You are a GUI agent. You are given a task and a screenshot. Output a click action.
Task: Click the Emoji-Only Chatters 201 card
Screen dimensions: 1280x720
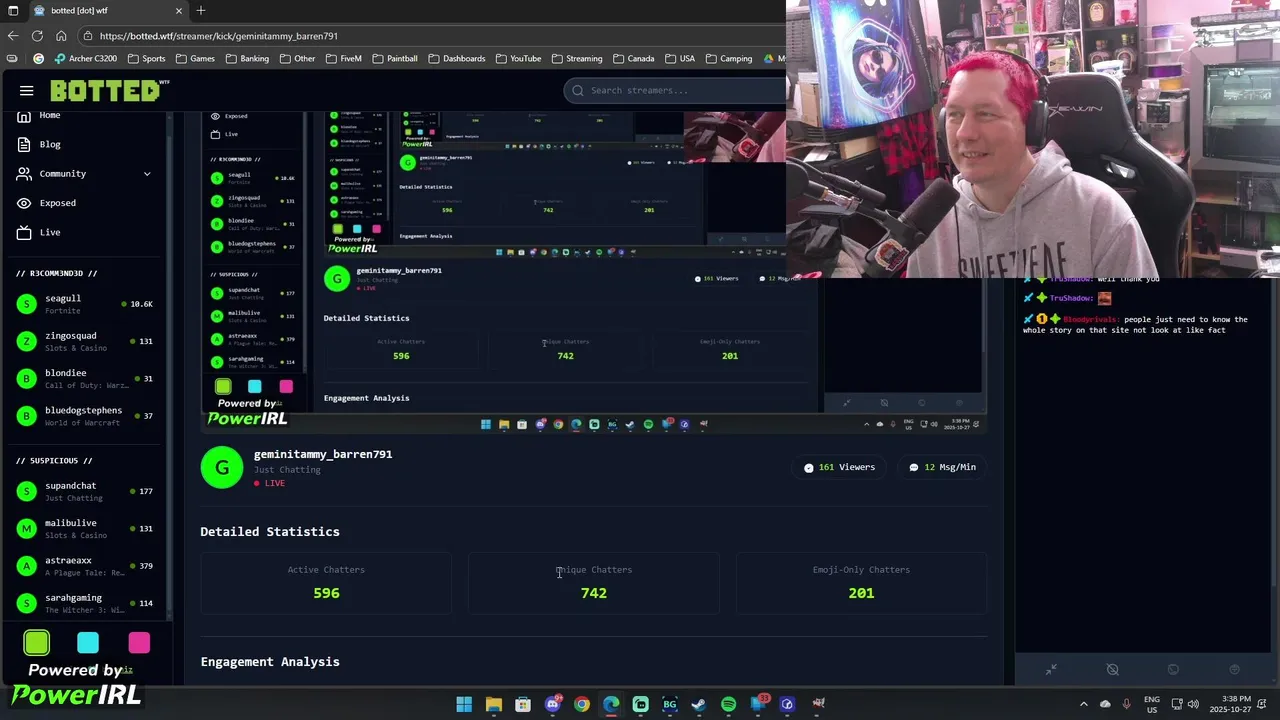pos(861,582)
